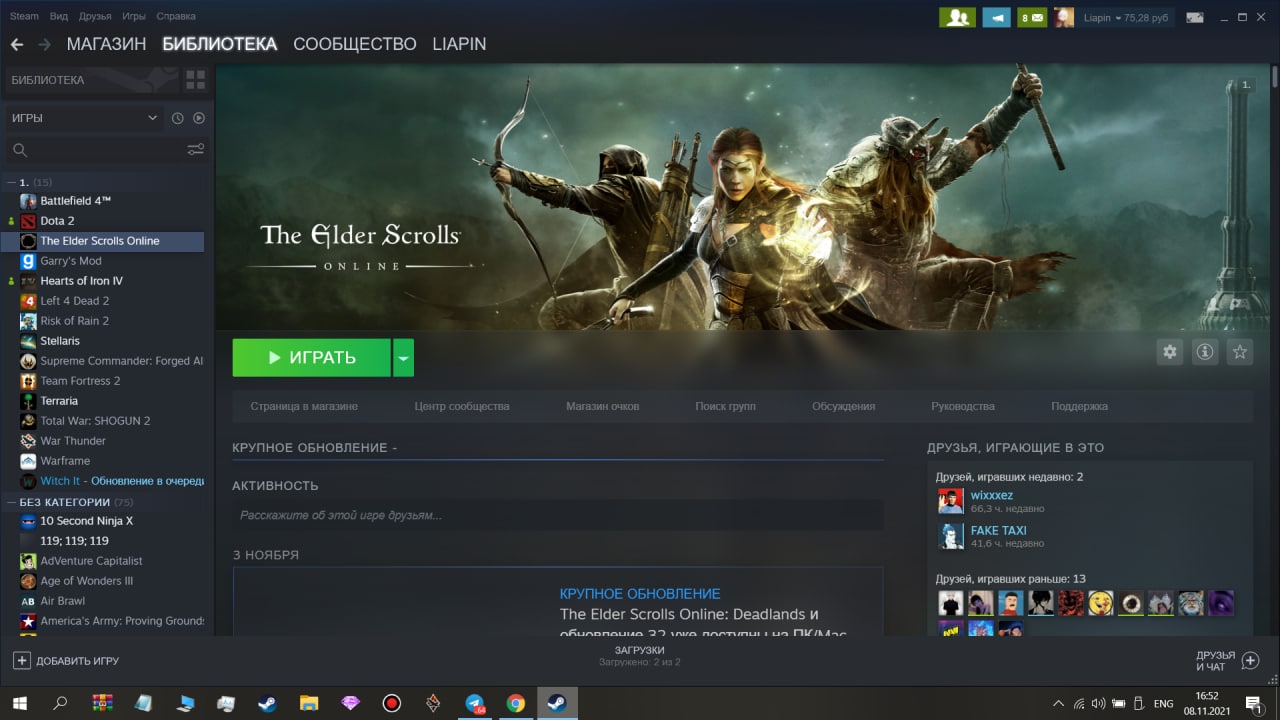Click the green ИГРАТЬ button
This screenshot has width=1280, height=720.
(x=311, y=357)
